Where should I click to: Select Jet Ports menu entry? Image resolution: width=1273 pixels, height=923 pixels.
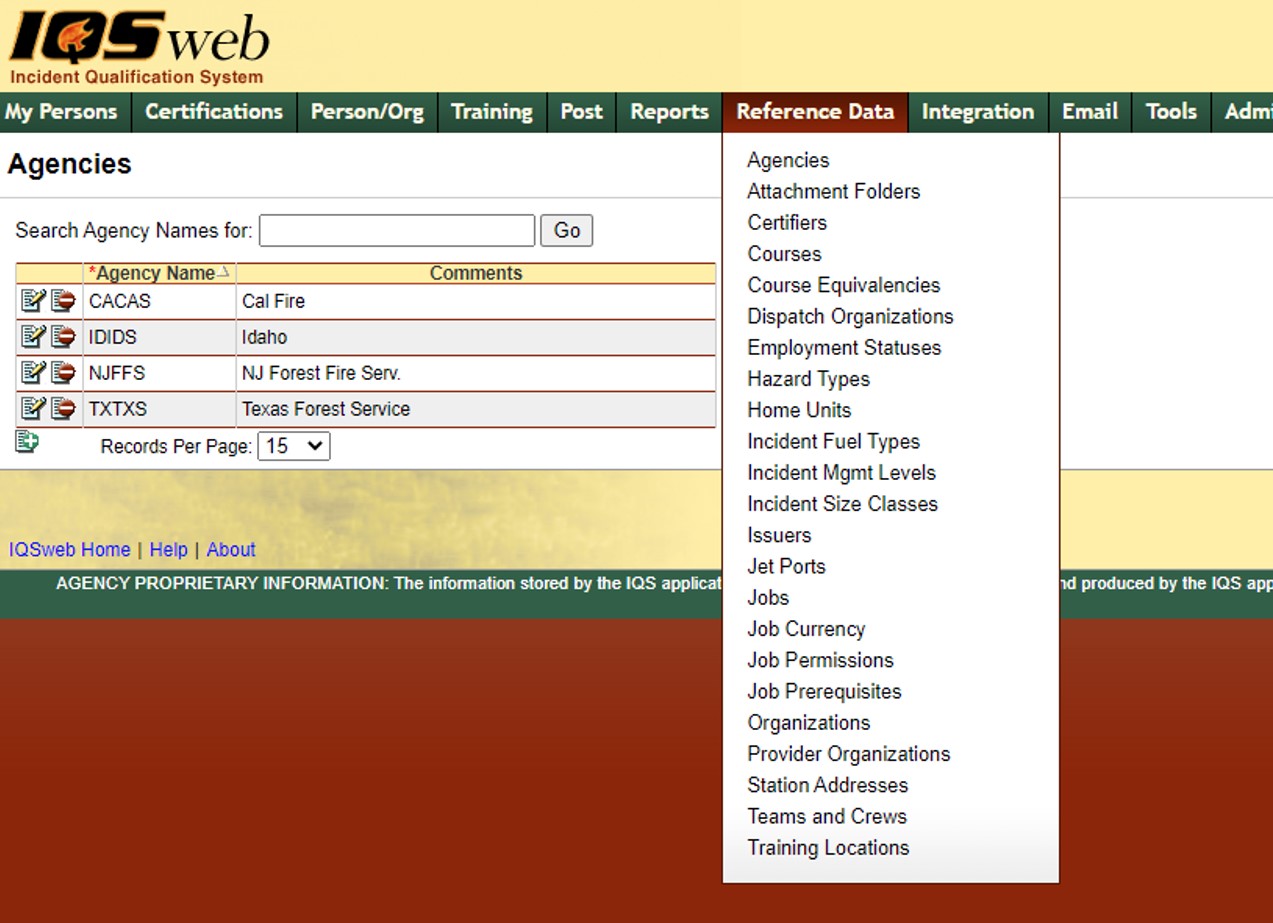pos(786,566)
